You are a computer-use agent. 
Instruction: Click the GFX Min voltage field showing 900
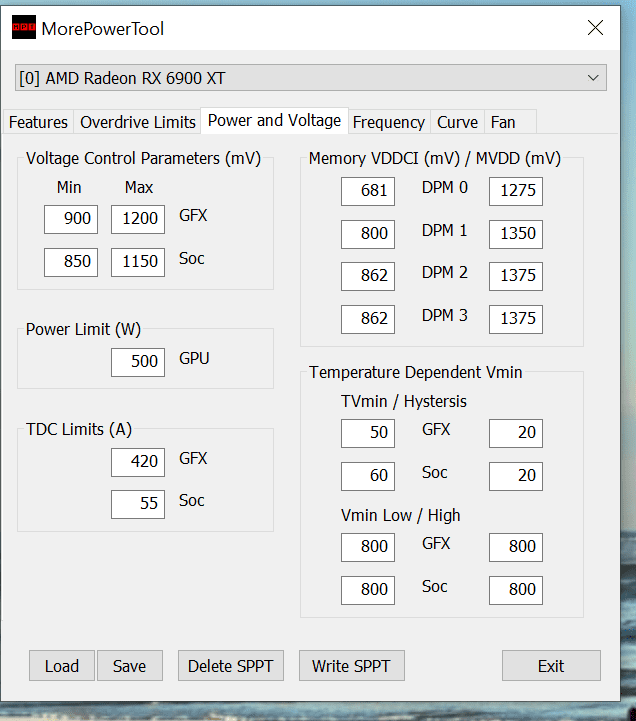point(71,219)
